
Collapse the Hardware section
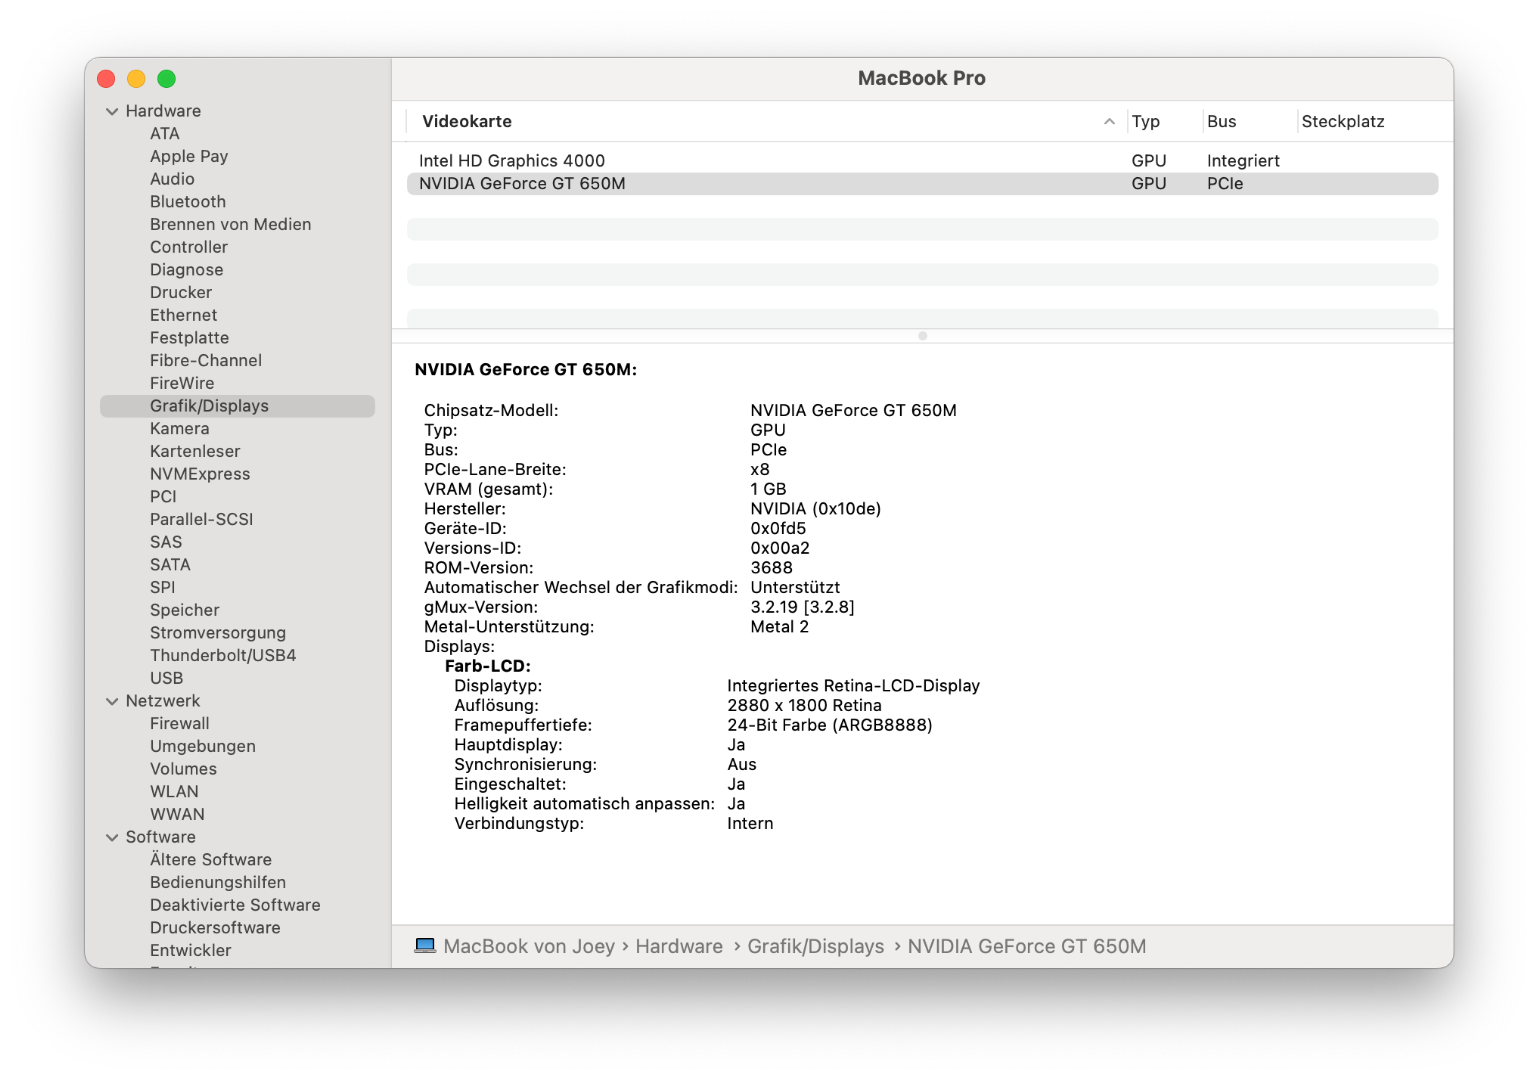pyautogui.click(x=112, y=111)
